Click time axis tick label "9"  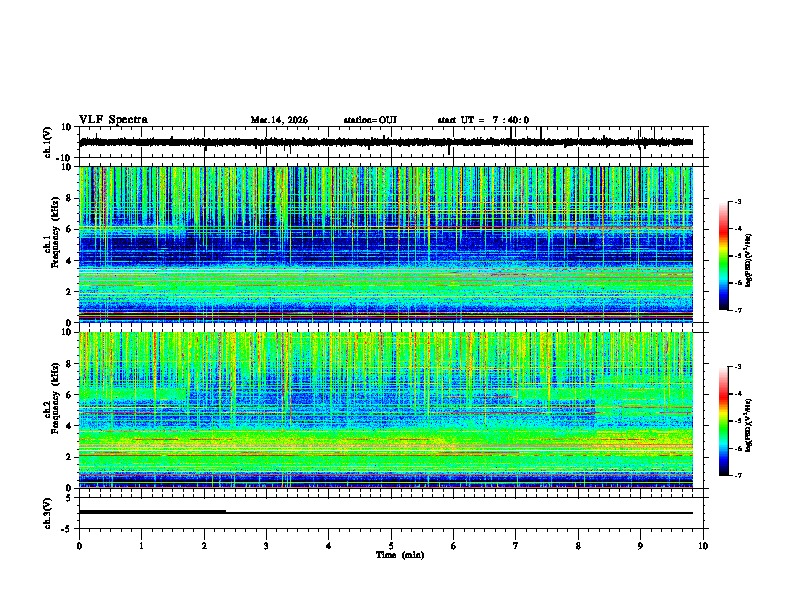[x=640, y=546]
